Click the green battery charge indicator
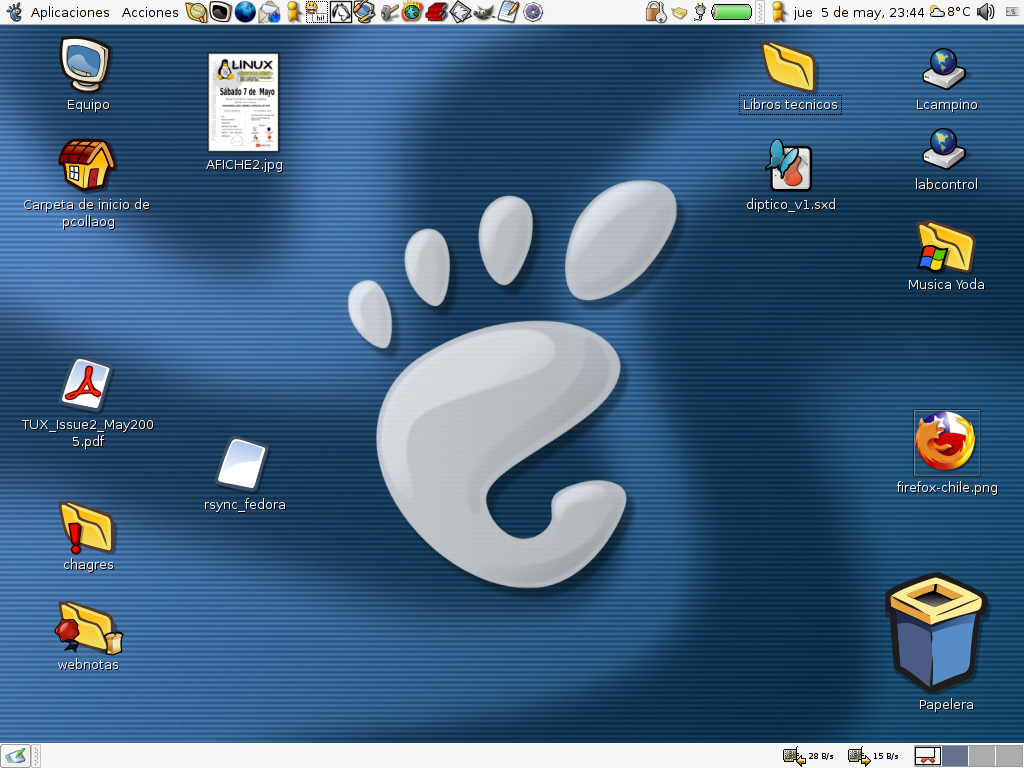This screenshot has width=1024, height=768. [733, 12]
